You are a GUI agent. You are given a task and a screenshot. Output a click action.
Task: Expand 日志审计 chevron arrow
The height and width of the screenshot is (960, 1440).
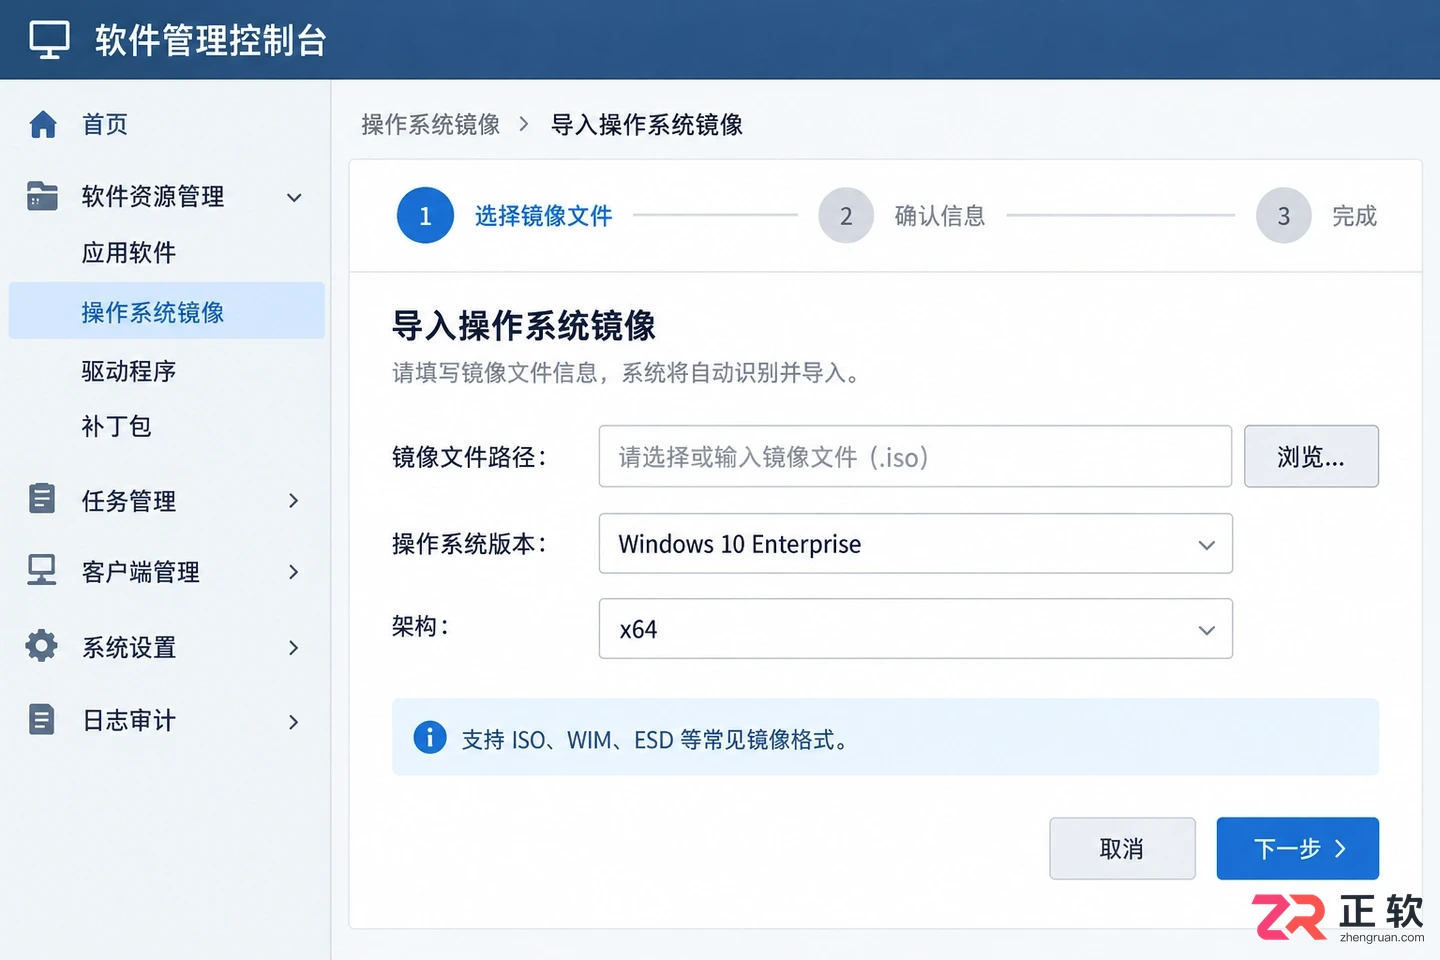[x=294, y=722]
